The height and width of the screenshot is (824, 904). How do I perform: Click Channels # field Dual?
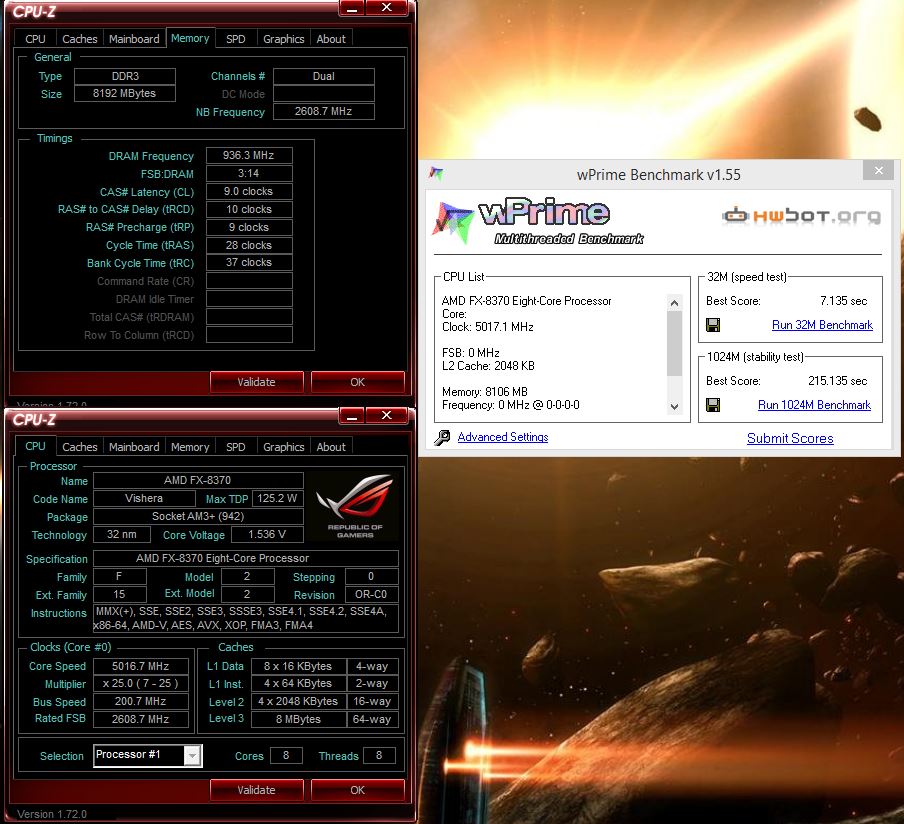click(x=323, y=76)
